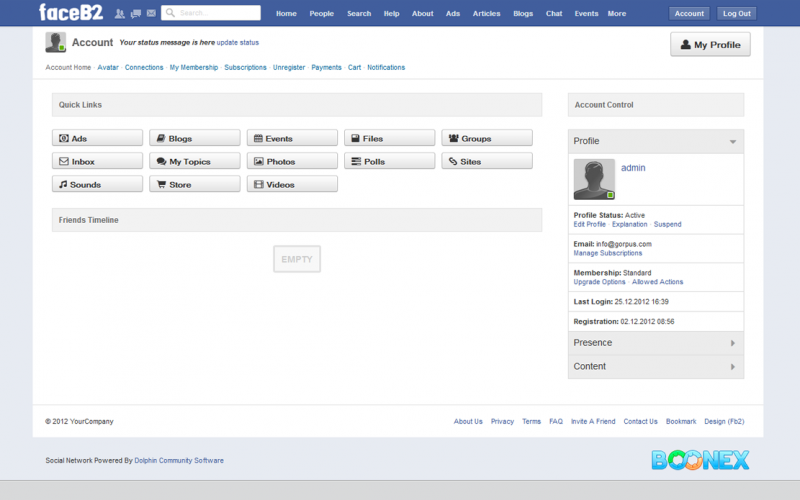Screen dimensions: 800x500
Task: Expand the Presence section
Action: click(x=656, y=343)
